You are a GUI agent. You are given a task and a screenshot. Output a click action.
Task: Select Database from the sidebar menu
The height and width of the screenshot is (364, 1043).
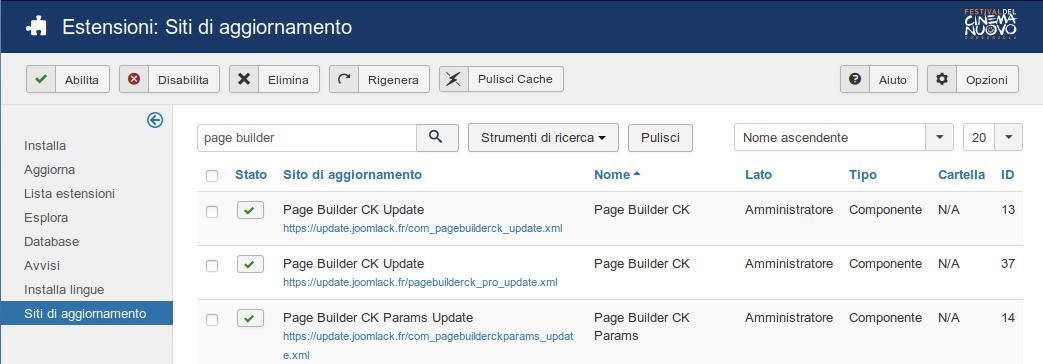tap(51, 242)
